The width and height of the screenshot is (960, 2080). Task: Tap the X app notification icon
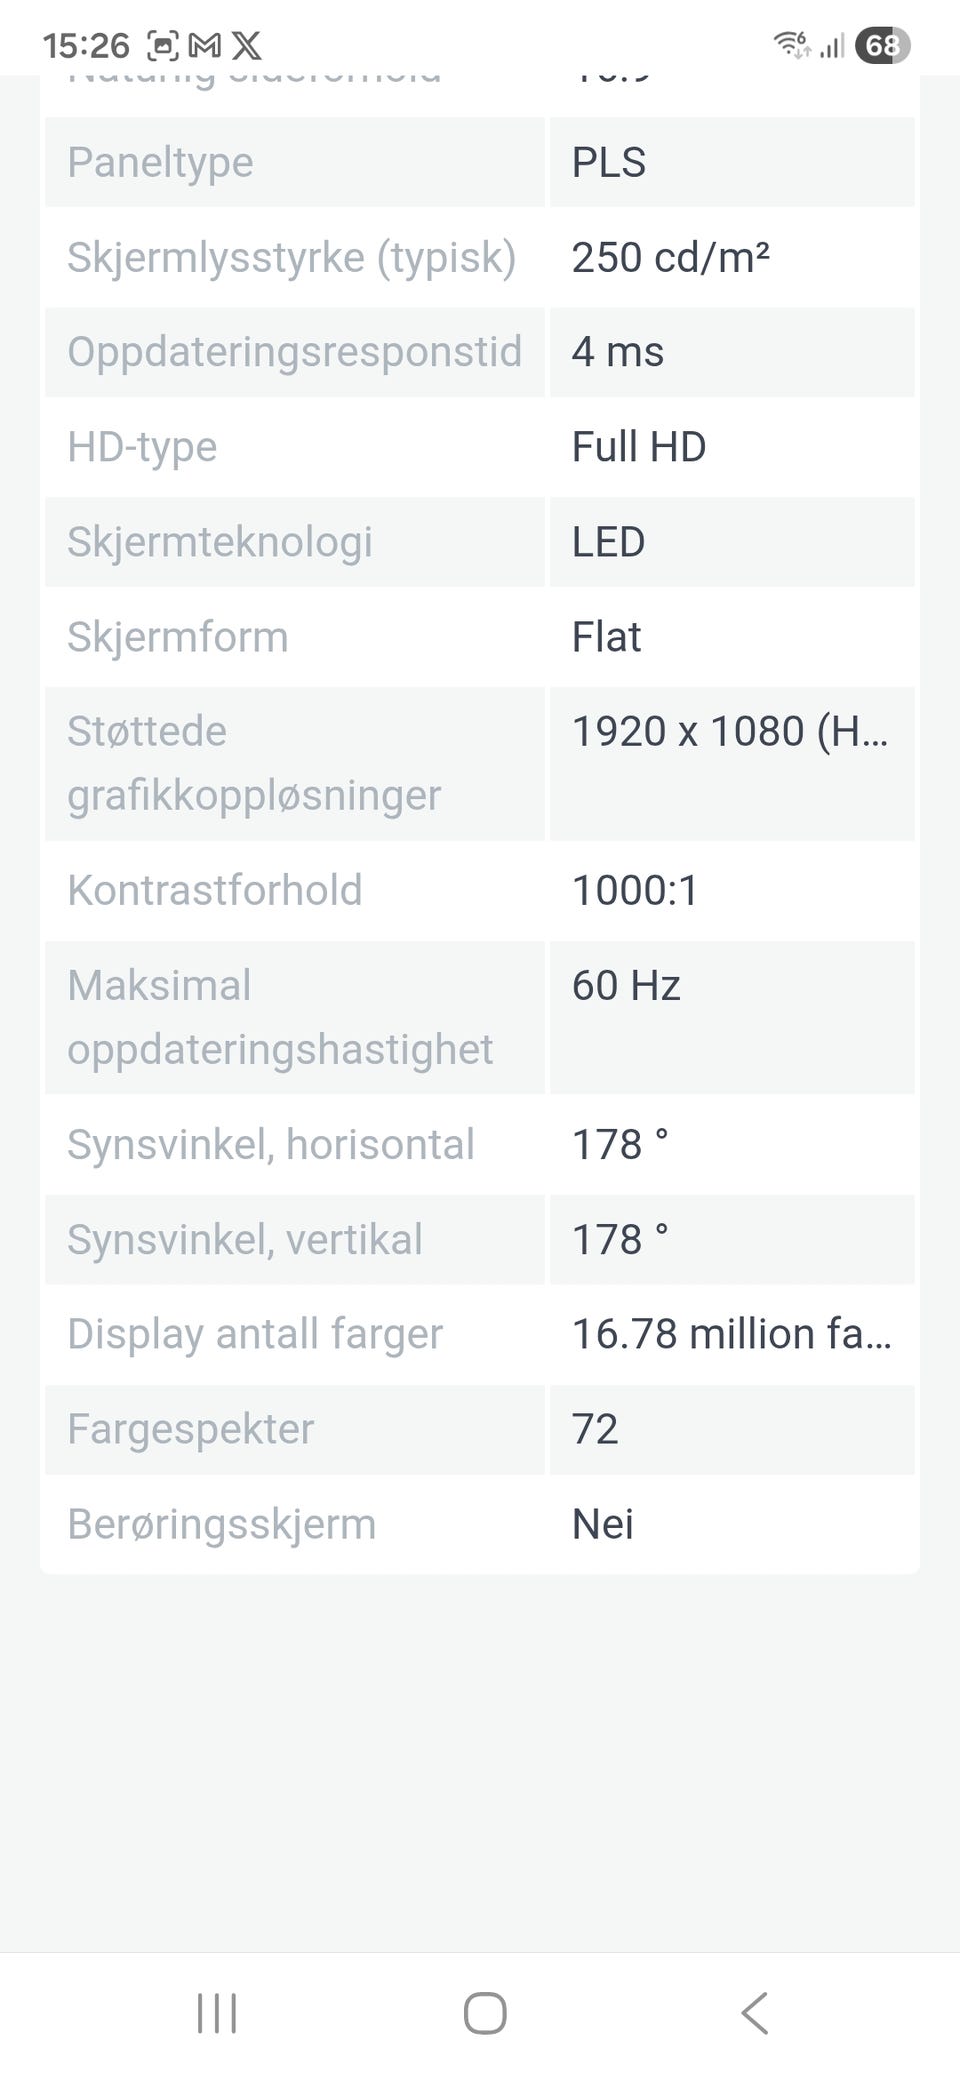click(x=246, y=45)
